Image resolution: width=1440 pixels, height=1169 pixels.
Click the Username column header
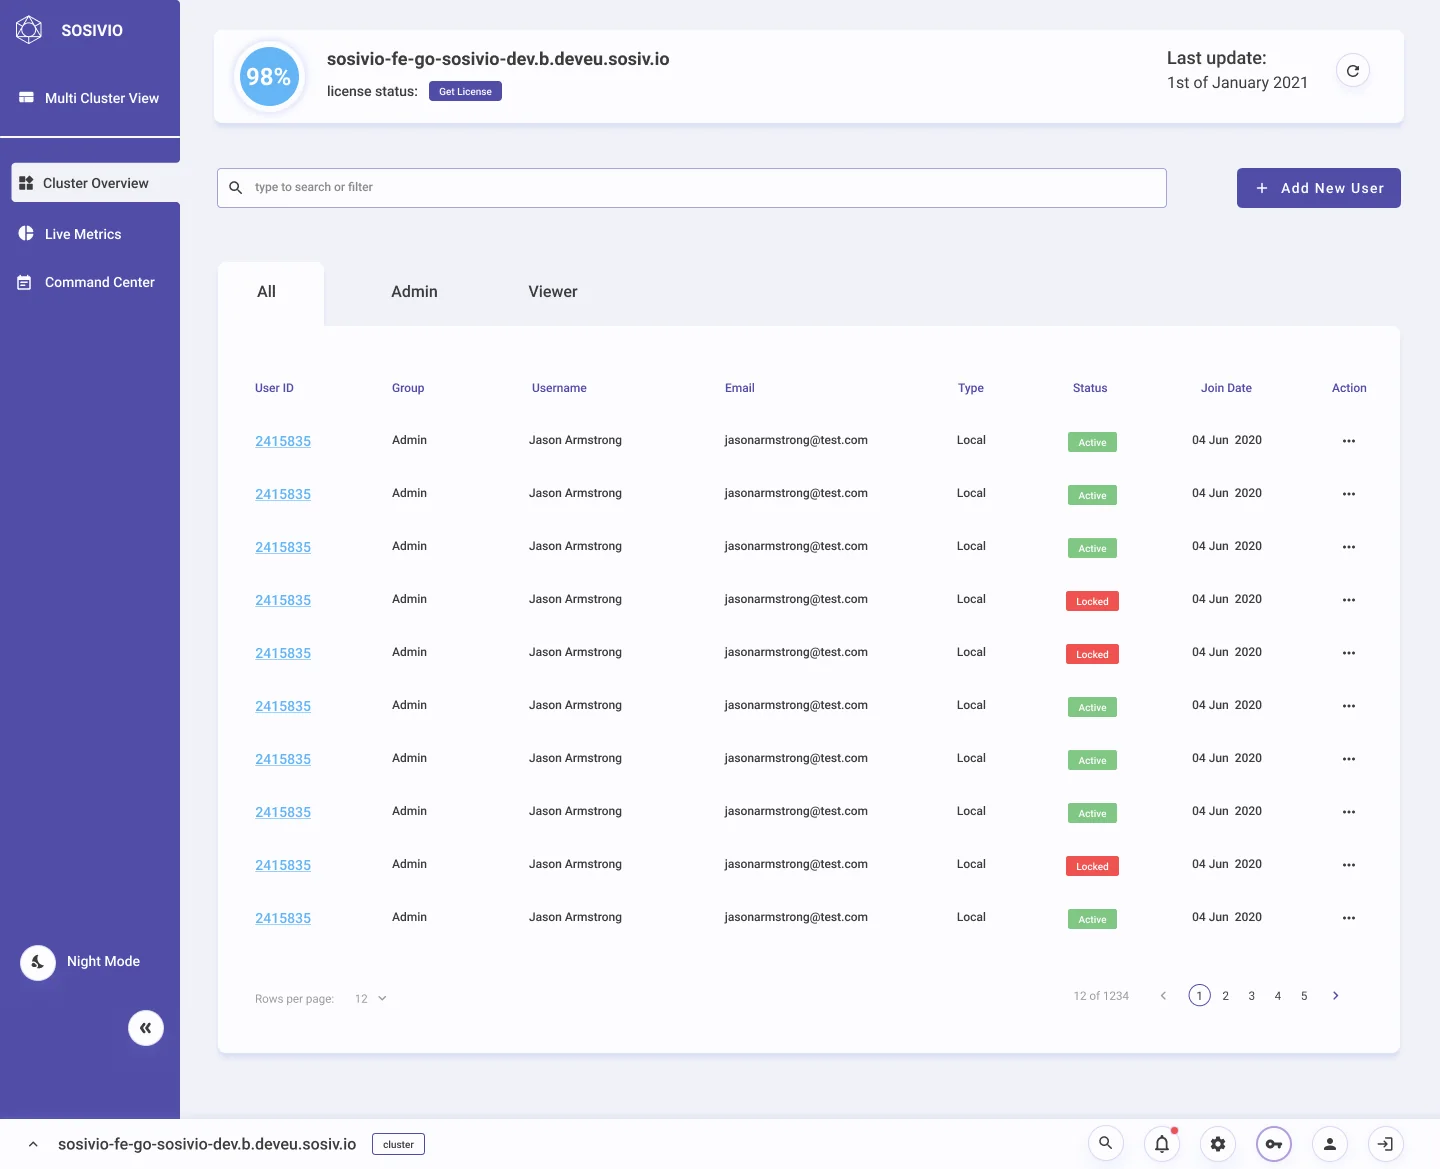(x=559, y=388)
